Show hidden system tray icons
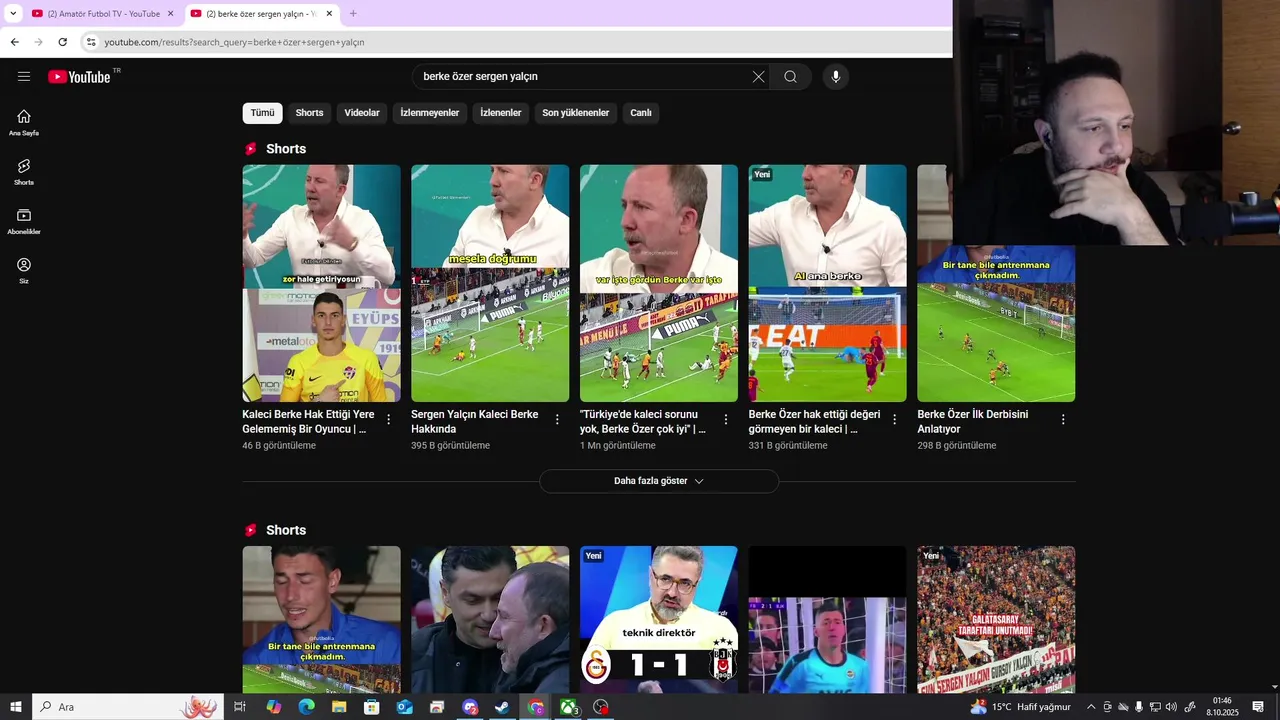The image size is (1280, 720). click(x=1091, y=707)
